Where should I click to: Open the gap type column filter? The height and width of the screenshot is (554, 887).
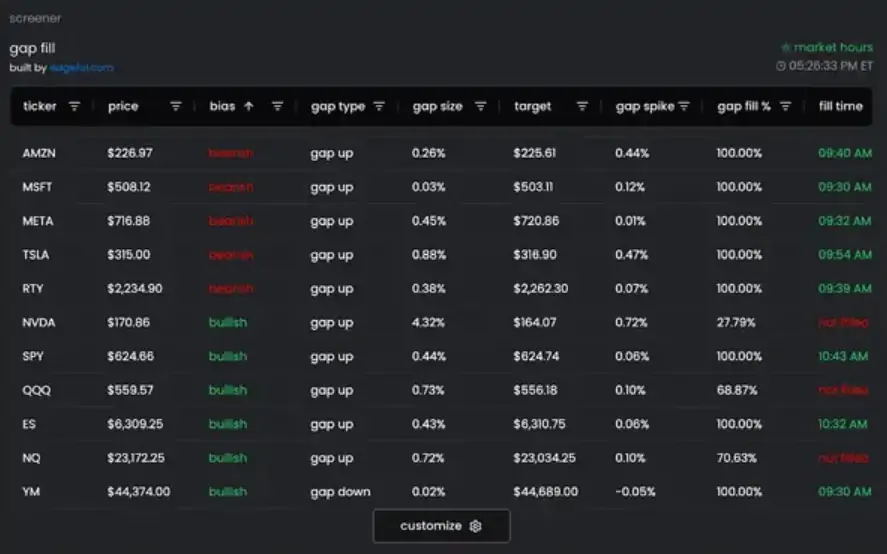click(x=379, y=106)
